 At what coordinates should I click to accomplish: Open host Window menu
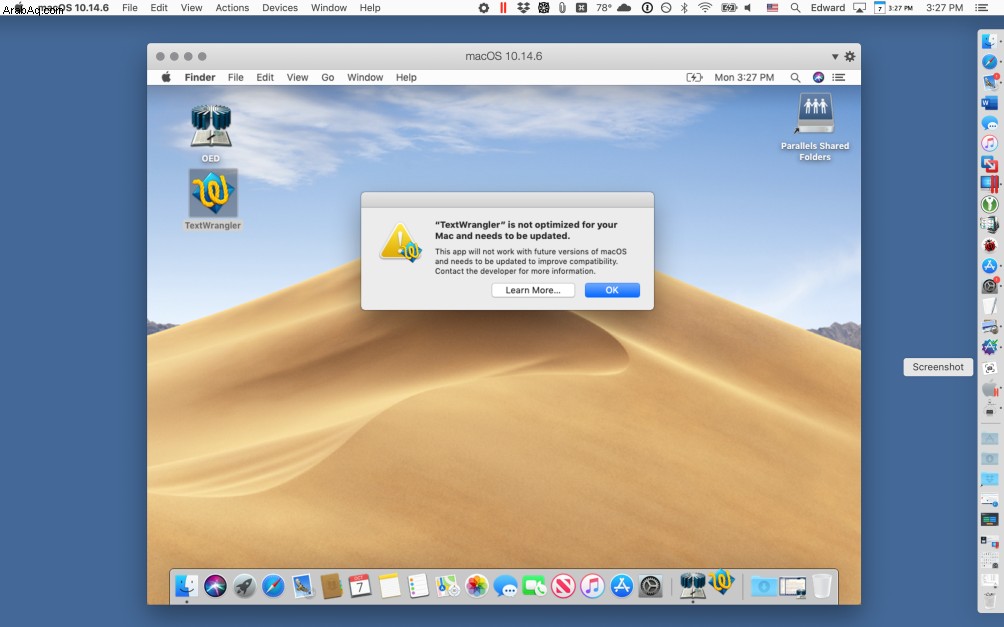click(328, 8)
